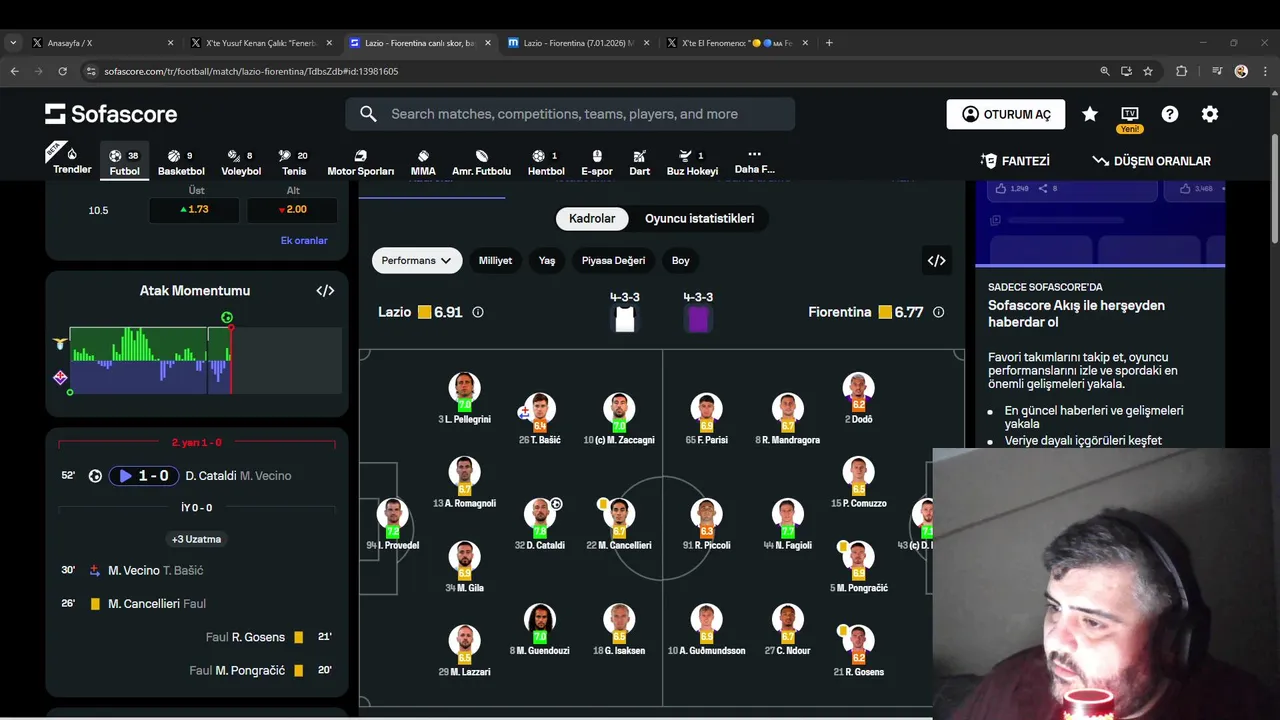1280x720 pixels.
Task: Open the TV schedule icon
Action: 1130,114
